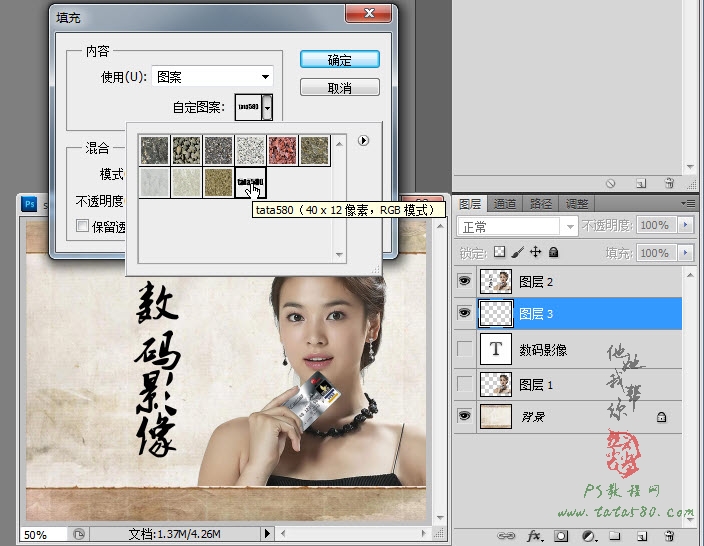The width and height of the screenshot is (704, 546).
Task: Confirm fill with 确定 button
Action: (x=339, y=60)
